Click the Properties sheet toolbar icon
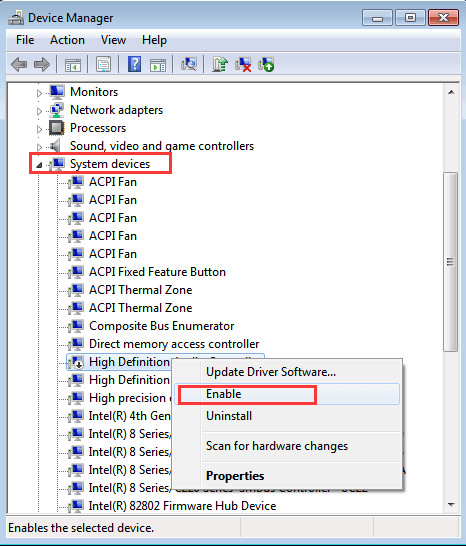Viewport: 466px width, 546px height. tap(103, 64)
